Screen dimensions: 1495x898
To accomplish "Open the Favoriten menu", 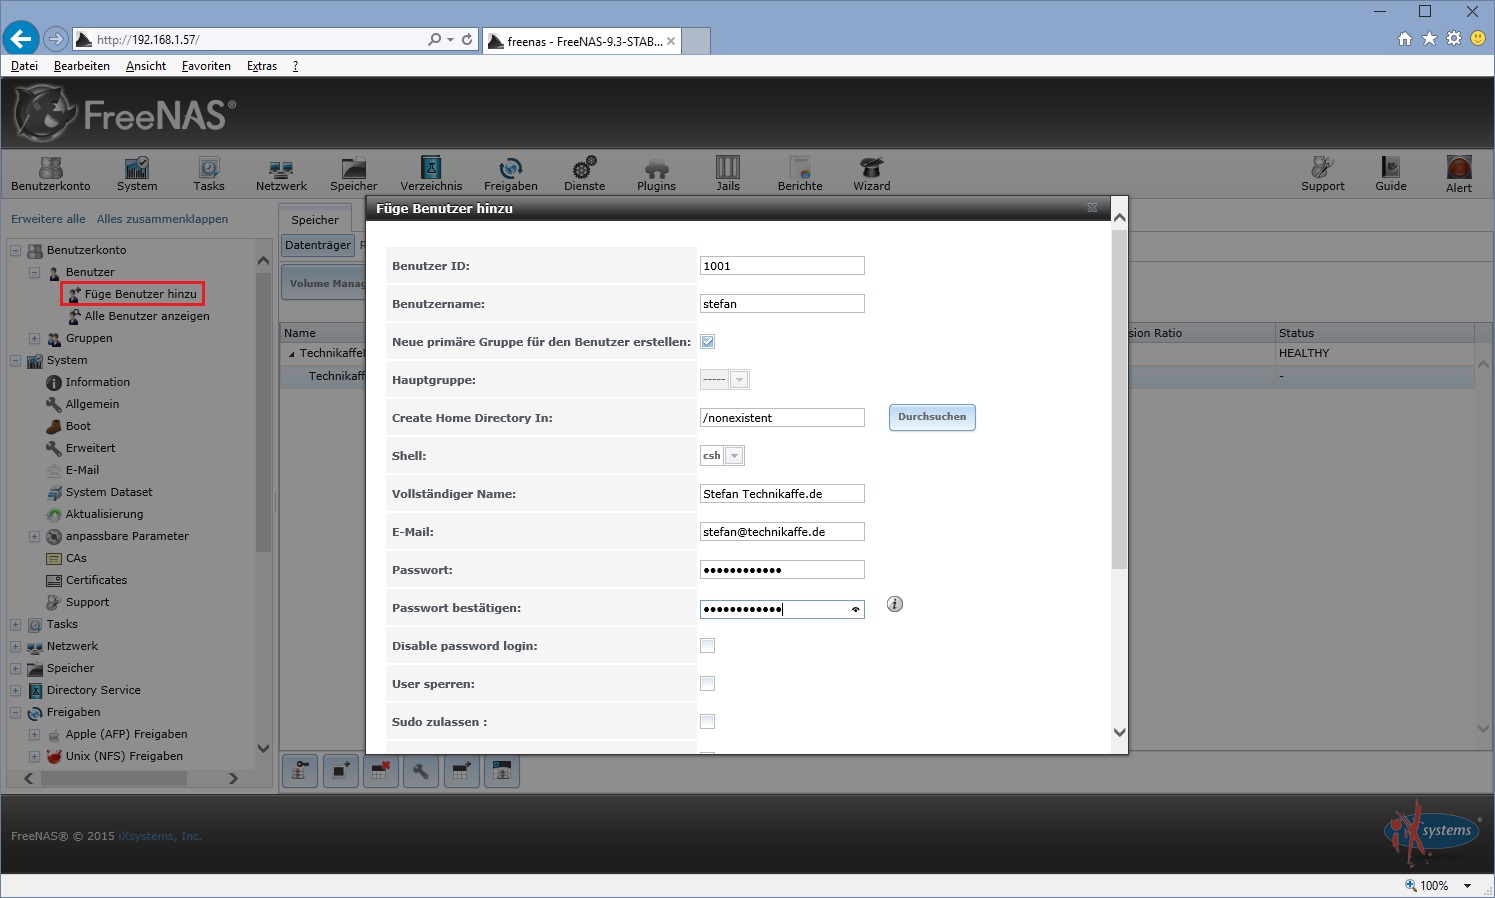I will [206, 66].
